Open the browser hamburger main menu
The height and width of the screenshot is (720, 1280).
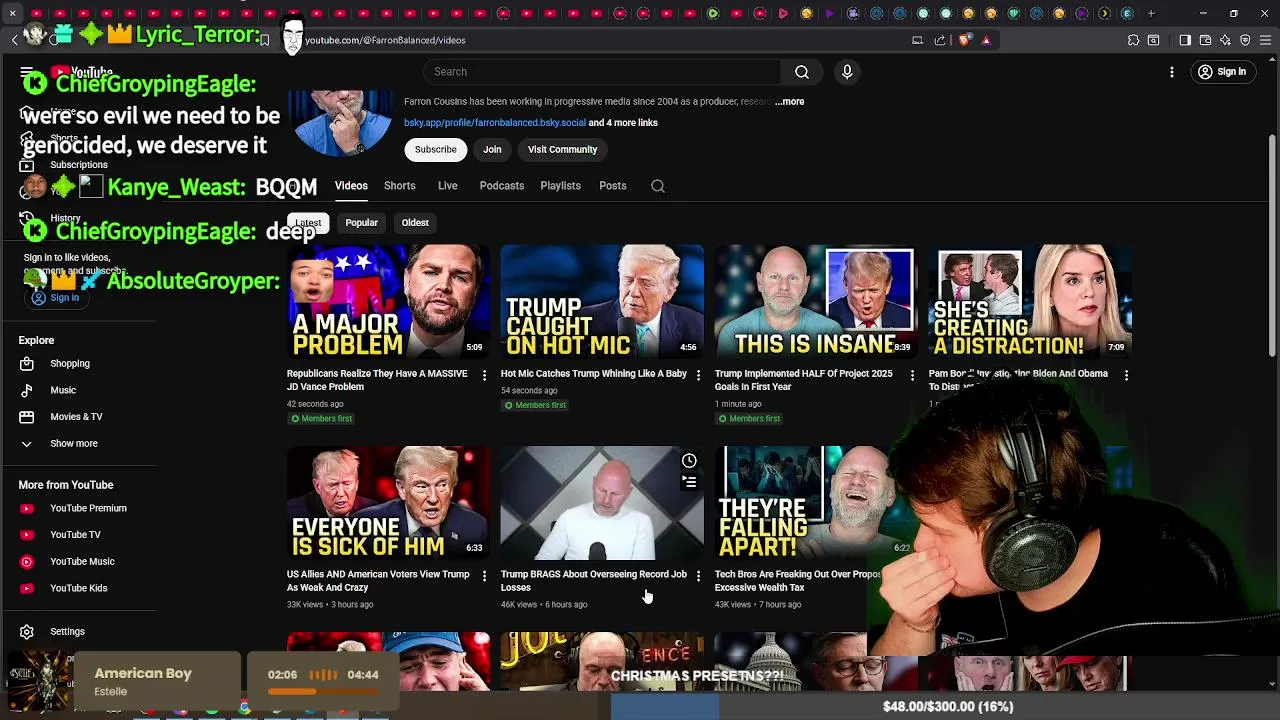click(x=1265, y=40)
